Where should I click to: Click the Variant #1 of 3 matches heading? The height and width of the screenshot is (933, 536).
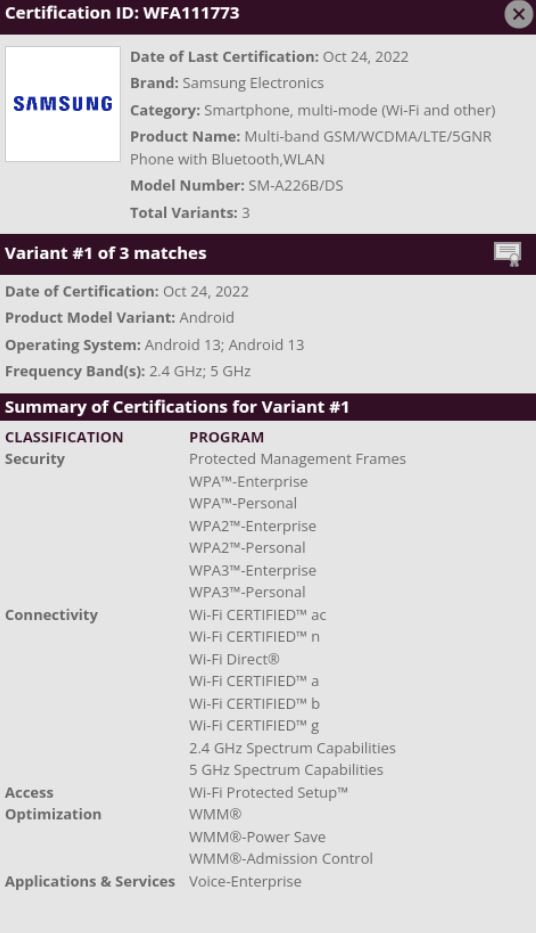105,253
